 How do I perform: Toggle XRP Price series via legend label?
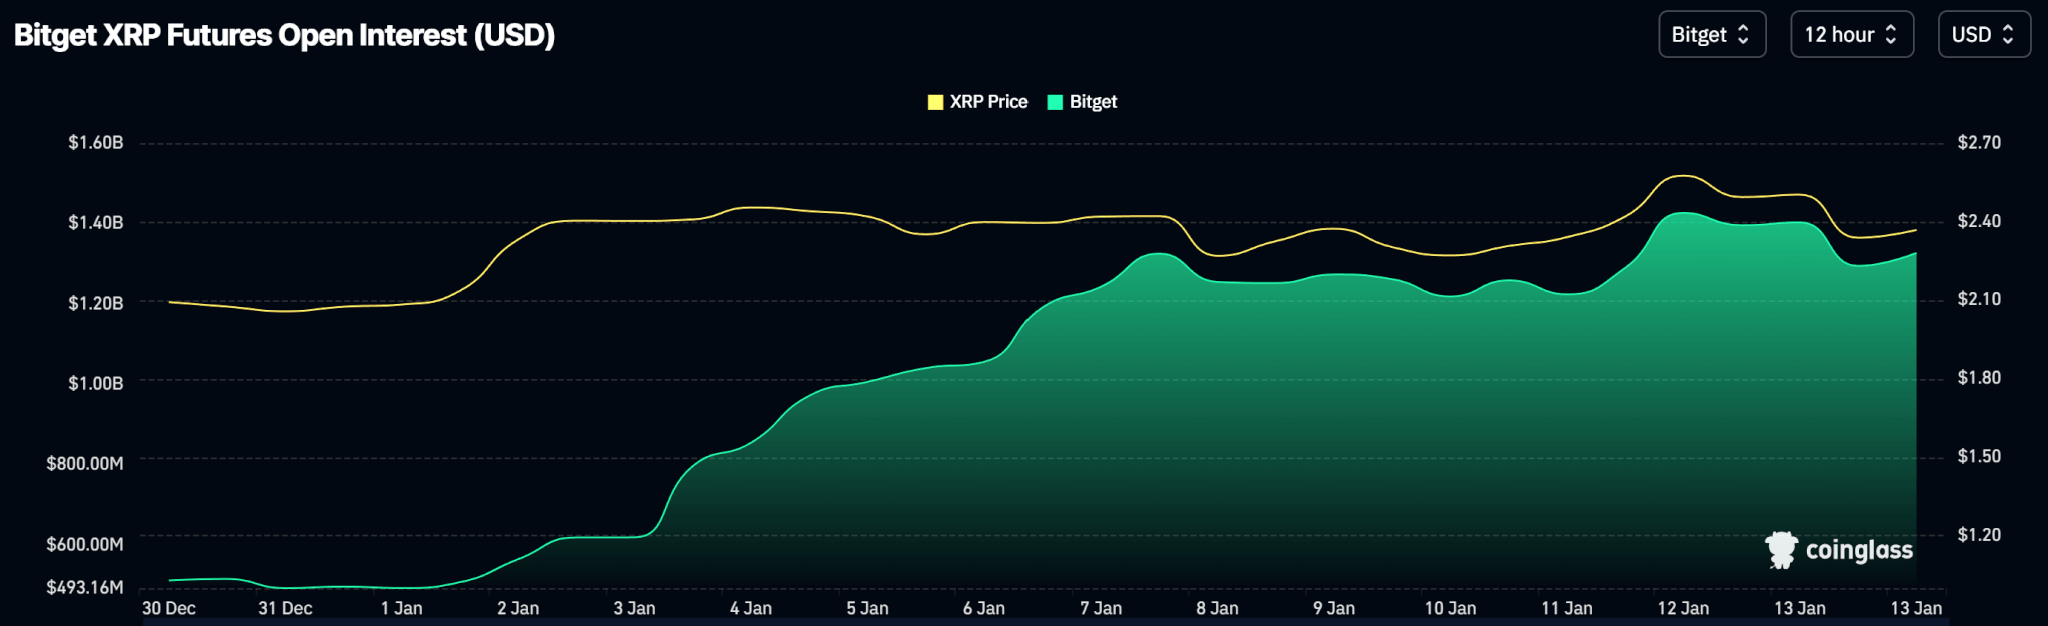pyautogui.click(x=988, y=102)
